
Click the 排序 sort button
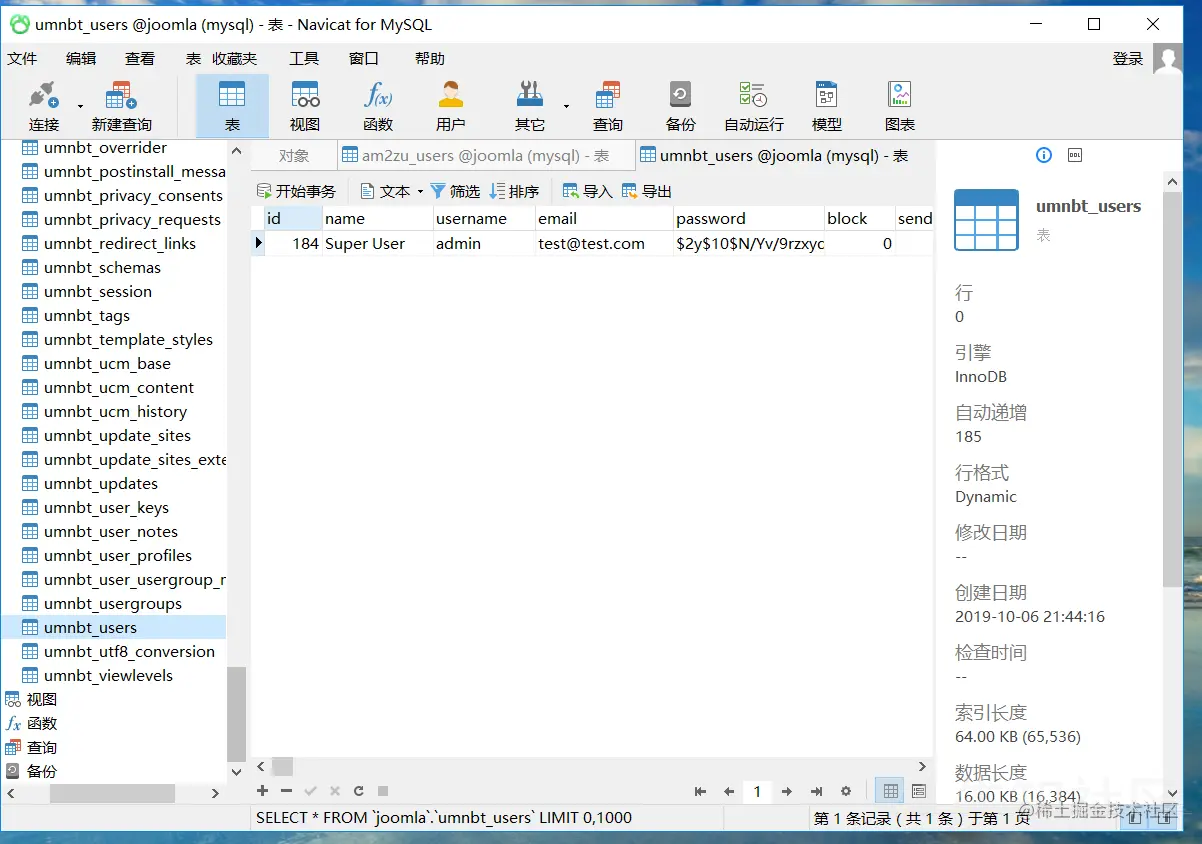pos(514,191)
